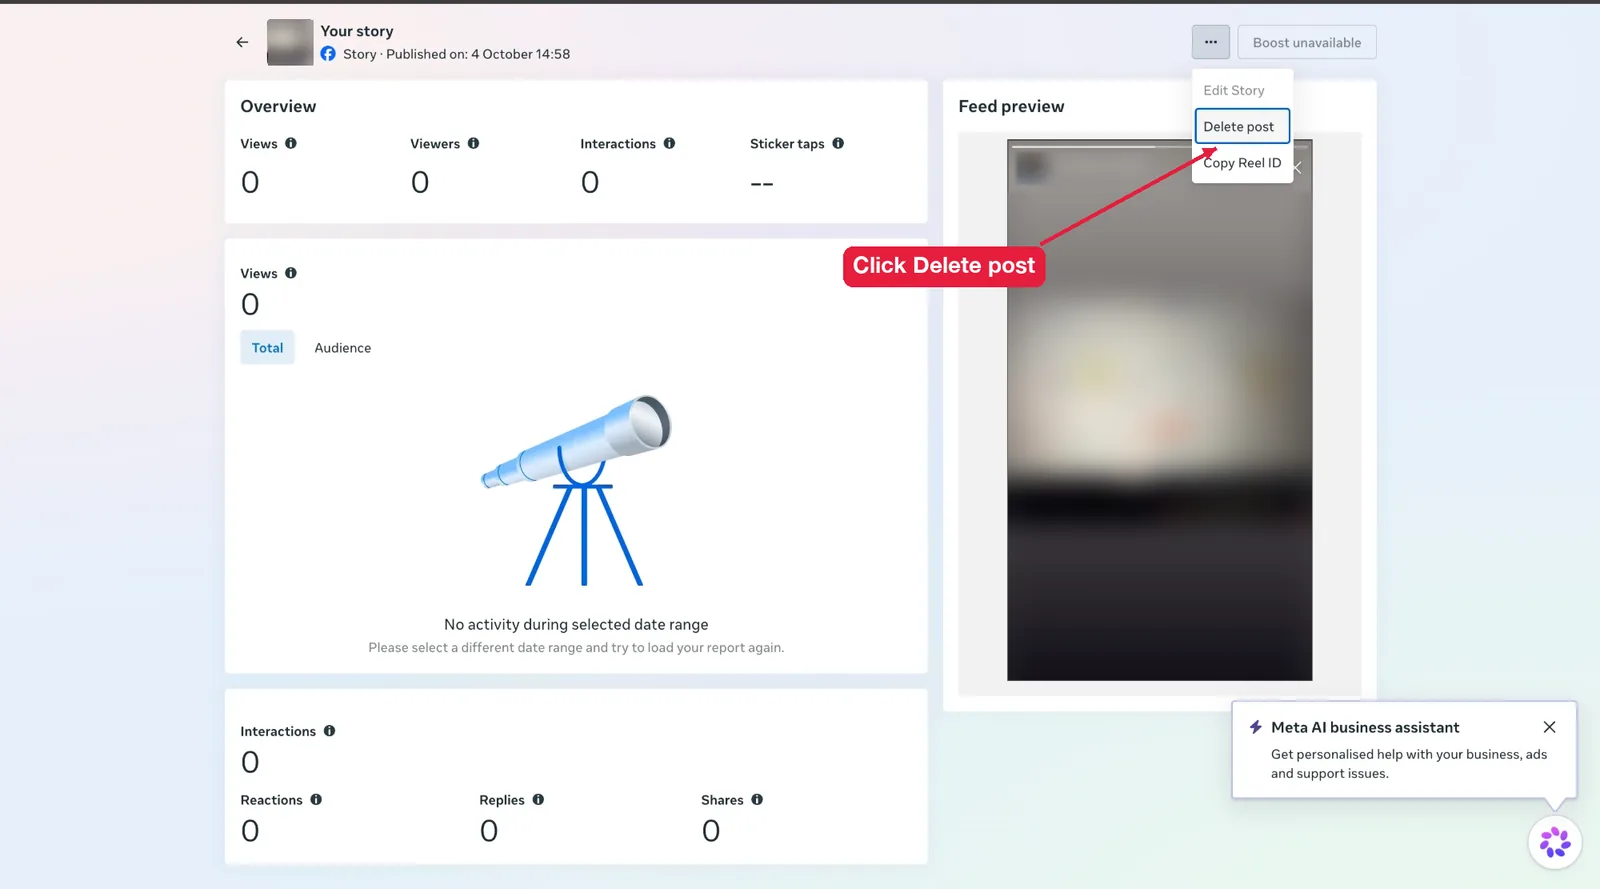1600x889 pixels.
Task: Click 'Published on: 4 October 14:58' text
Action: [478, 54]
